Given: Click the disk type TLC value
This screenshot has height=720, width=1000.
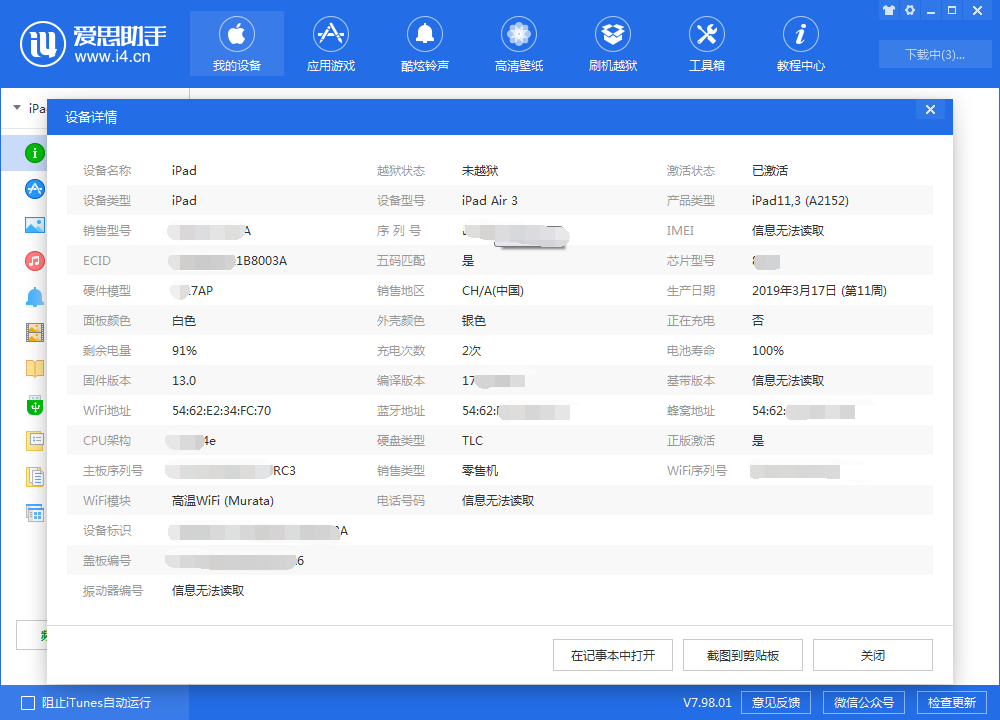Looking at the screenshot, I should click(x=473, y=441).
